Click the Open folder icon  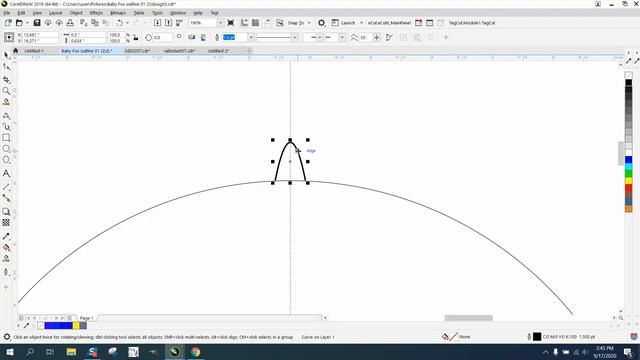(19, 23)
